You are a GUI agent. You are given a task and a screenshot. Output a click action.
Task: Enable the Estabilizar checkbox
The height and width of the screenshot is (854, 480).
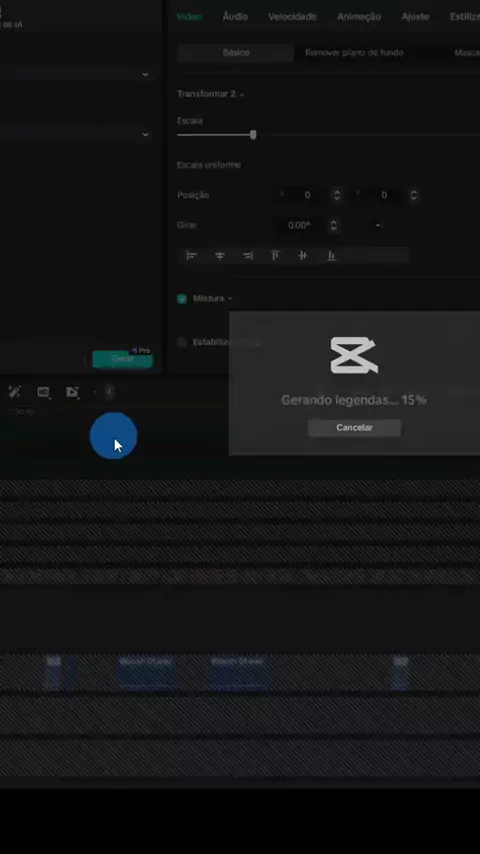[x=182, y=343]
